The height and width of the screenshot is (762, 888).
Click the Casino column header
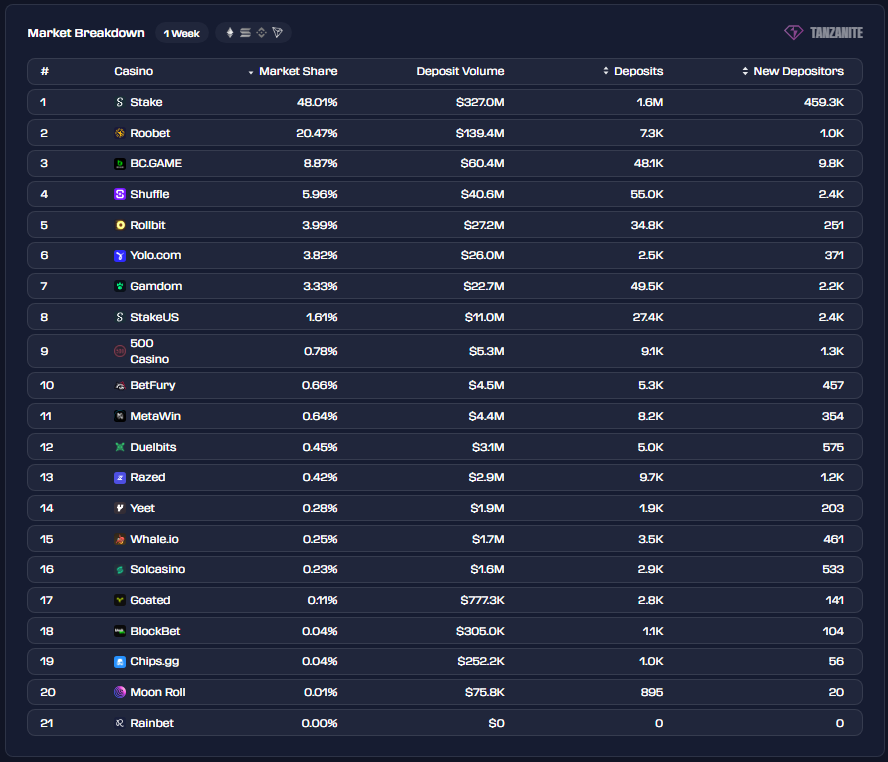(133, 71)
